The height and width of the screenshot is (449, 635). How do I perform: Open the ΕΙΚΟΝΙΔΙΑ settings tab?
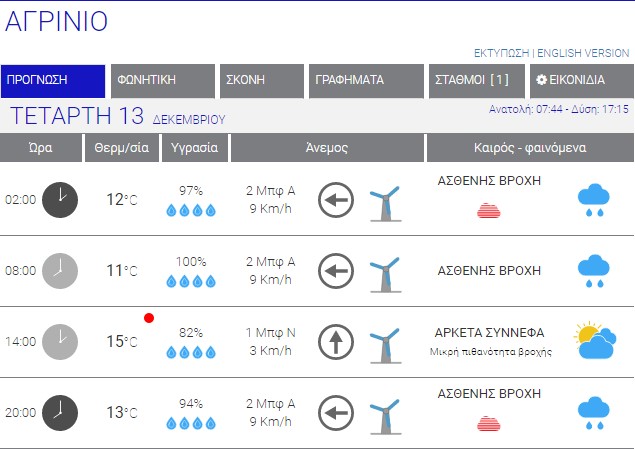tap(577, 80)
